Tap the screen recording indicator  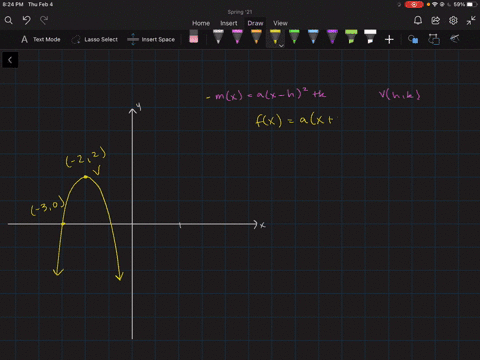point(414,4)
